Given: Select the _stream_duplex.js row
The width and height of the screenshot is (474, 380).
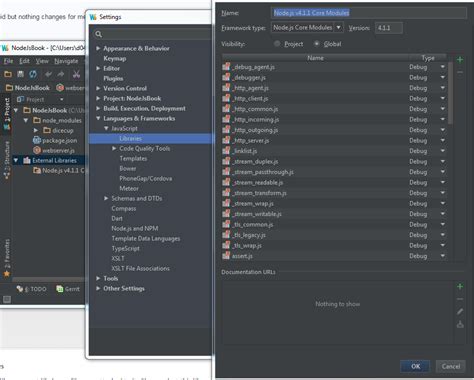Looking at the screenshot, I should (334, 161).
